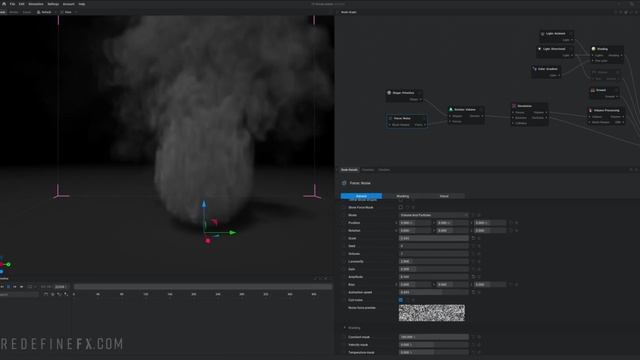Screen dimensions: 640x360
Task: Enable the Show Force Mask checkbox
Action: pos(401,207)
